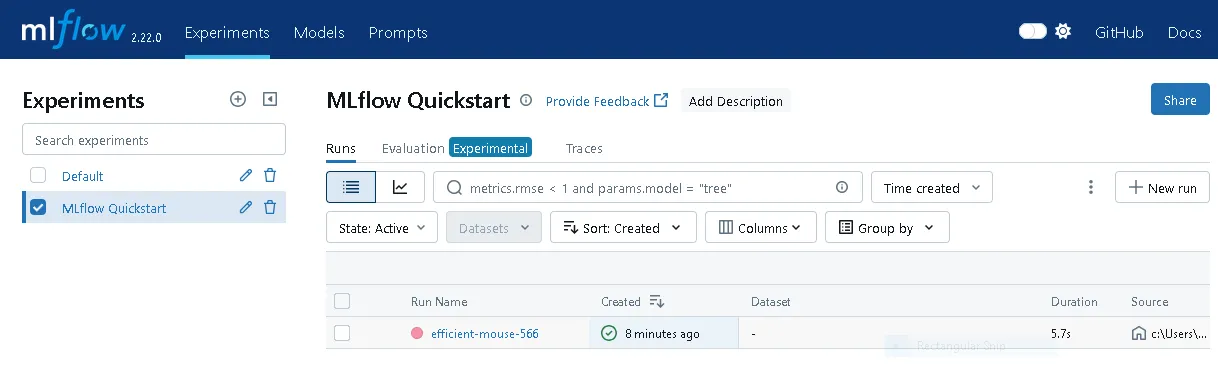The height and width of the screenshot is (369, 1218).
Task: Open the three-dot more options menu
Action: click(x=1091, y=187)
